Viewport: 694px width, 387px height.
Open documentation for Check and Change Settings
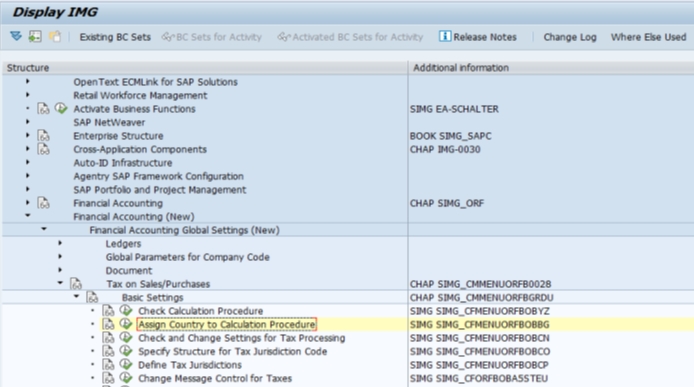108,338
